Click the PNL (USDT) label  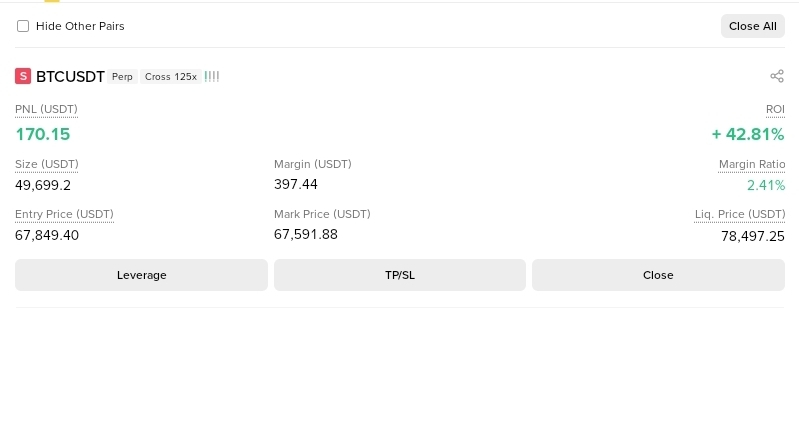pyautogui.click(x=46, y=109)
